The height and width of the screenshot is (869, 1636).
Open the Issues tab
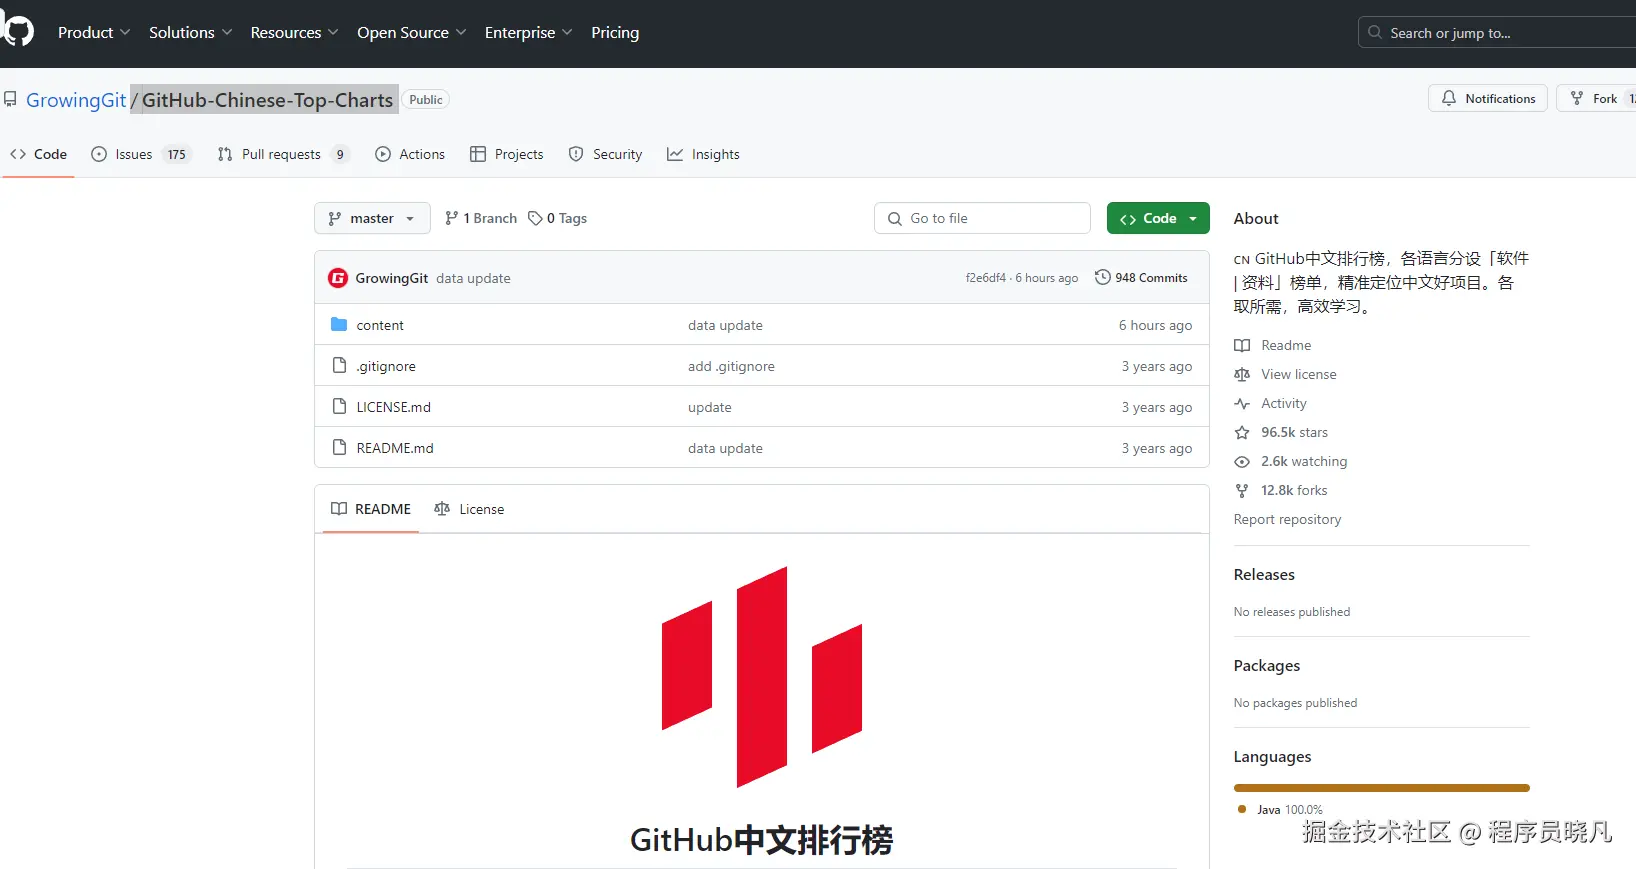coord(141,154)
